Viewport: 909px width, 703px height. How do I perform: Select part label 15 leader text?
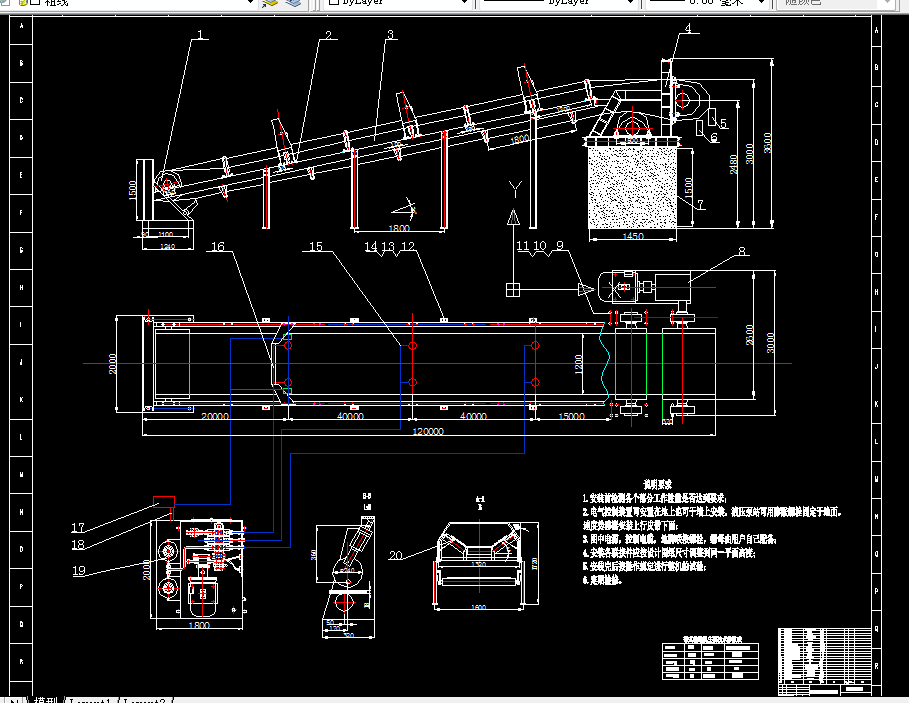point(316,246)
